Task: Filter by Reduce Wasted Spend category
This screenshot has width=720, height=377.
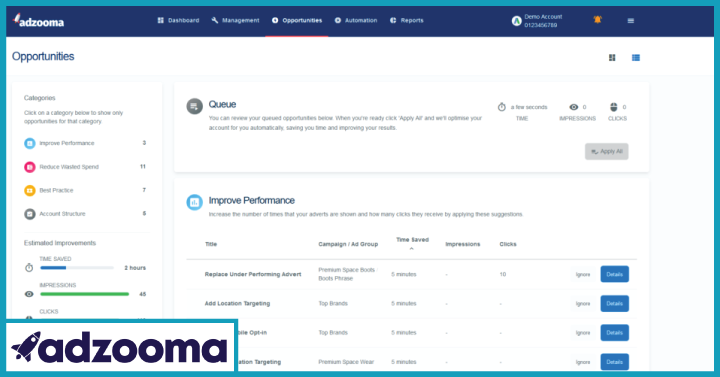Action: [85, 167]
